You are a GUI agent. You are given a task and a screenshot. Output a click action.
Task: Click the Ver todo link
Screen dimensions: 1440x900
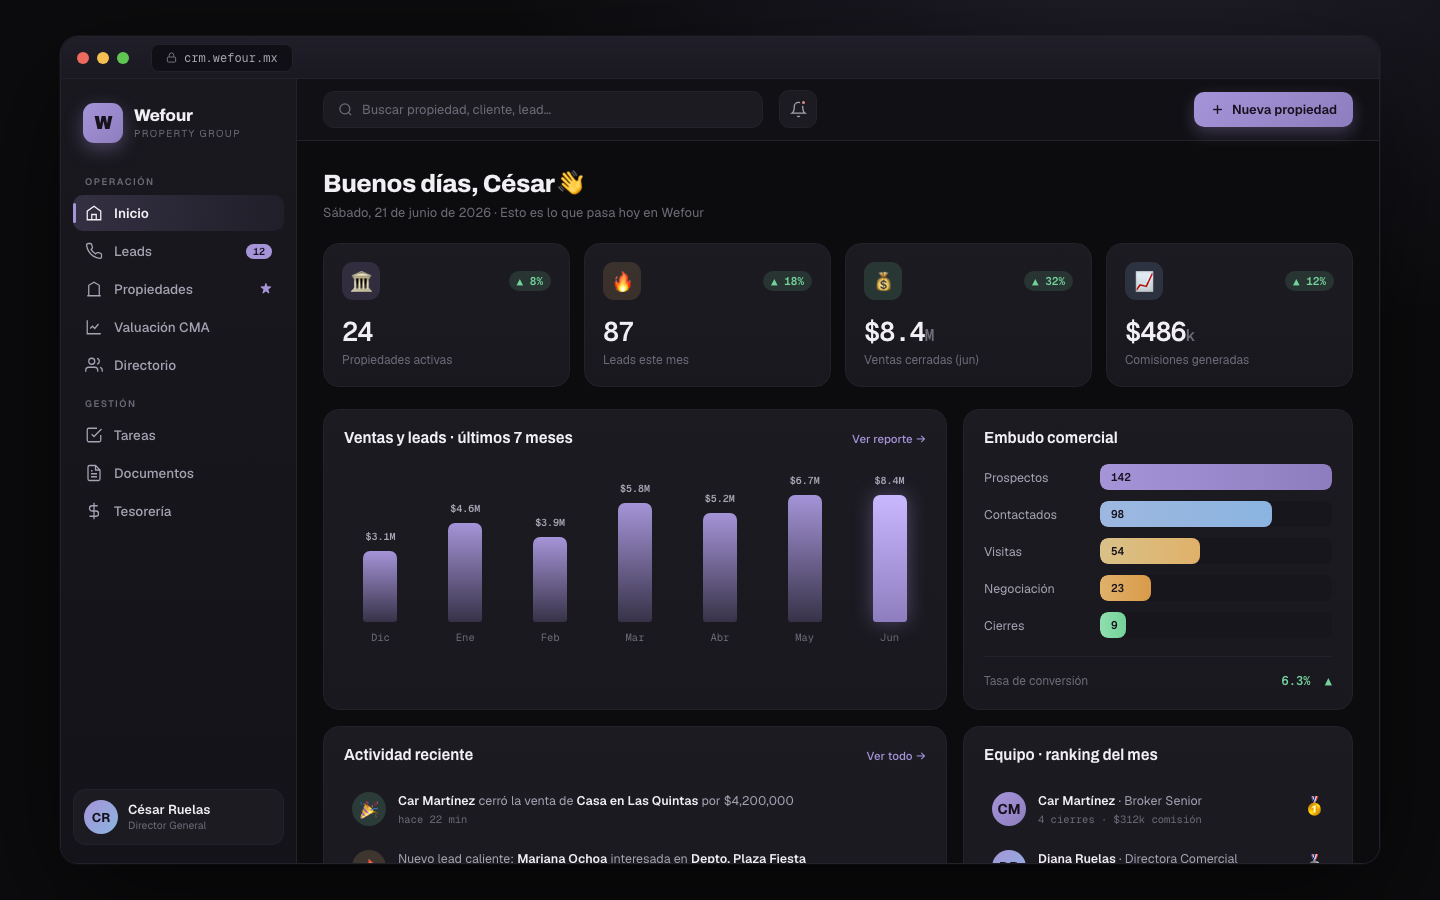[x=896, y=756]
